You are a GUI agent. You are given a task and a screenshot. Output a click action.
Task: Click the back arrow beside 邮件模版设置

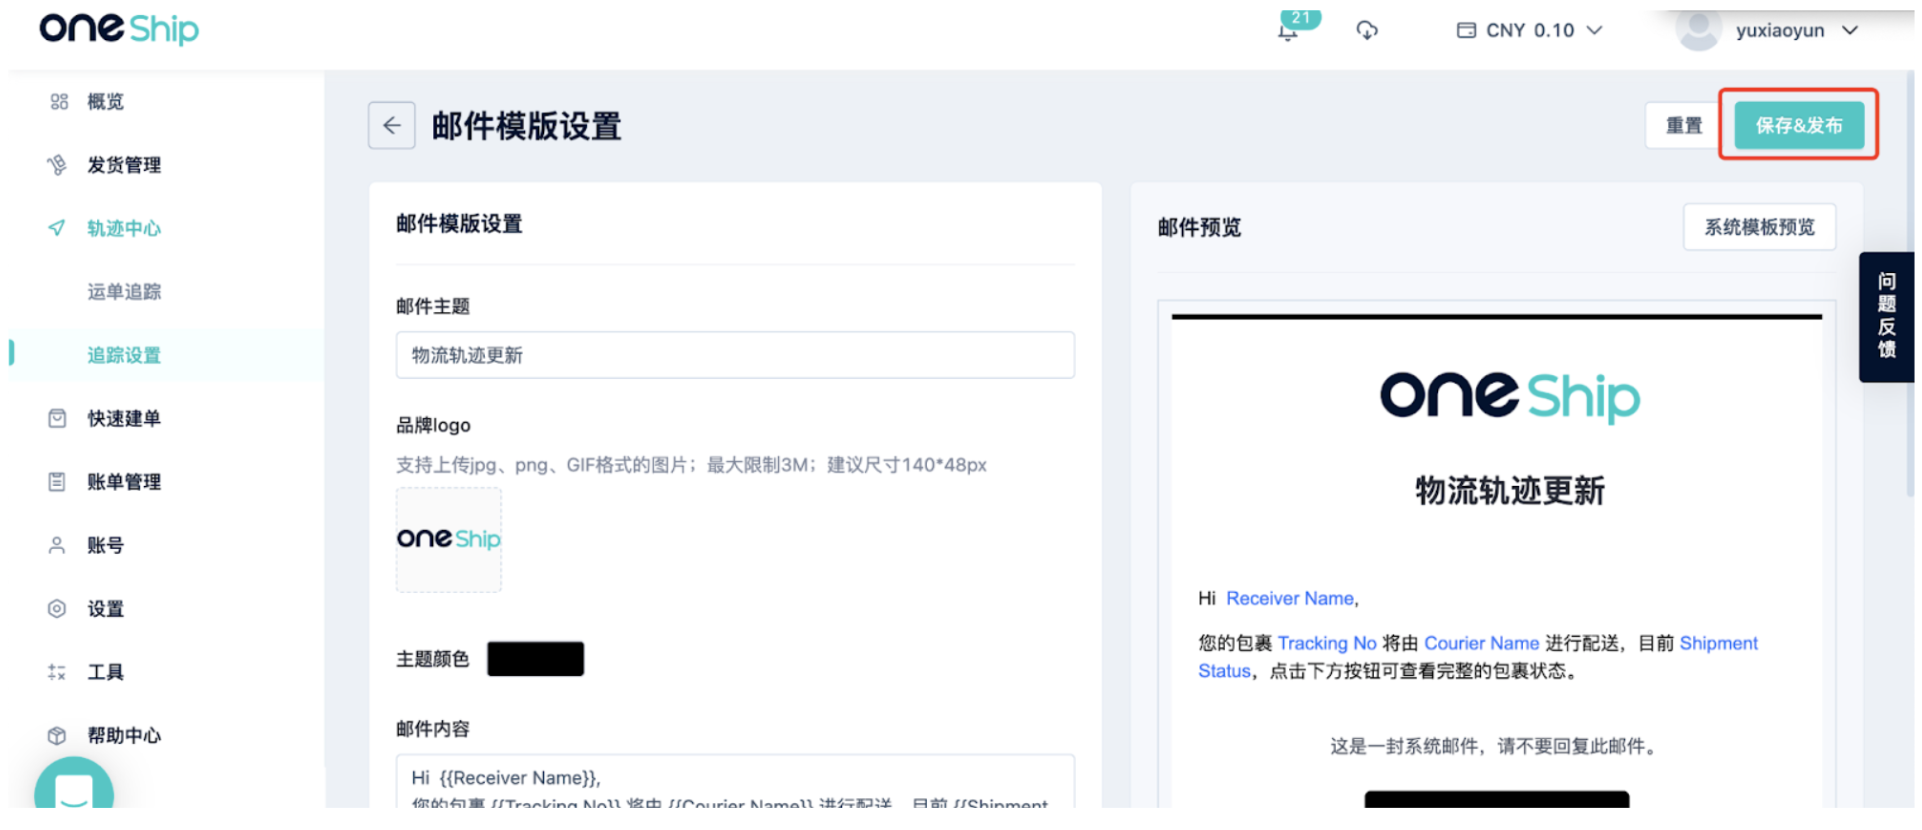(391, 126)
